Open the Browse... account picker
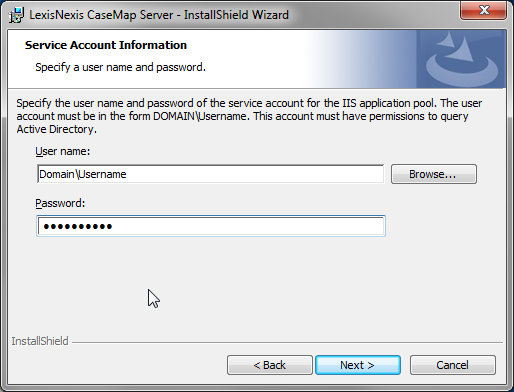This screenshot has height=392, width=514. 434,174
